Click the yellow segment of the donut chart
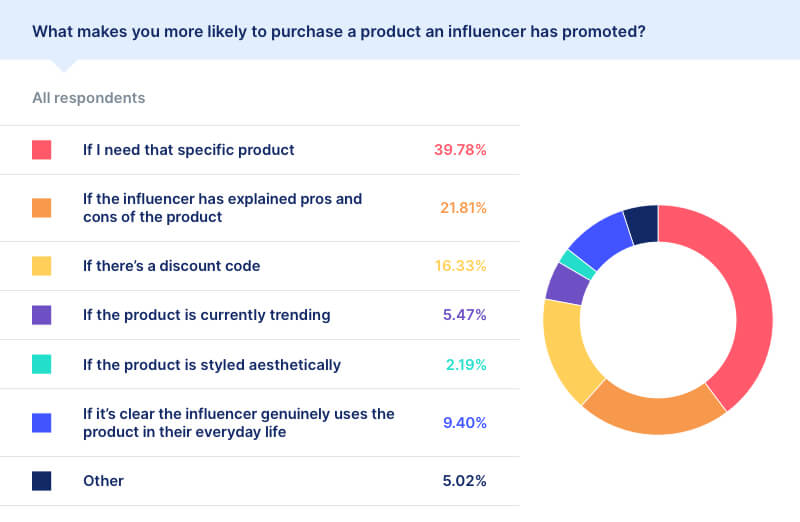Image resolution: width=800 pixels, height=522 pixels. (566, 347)
